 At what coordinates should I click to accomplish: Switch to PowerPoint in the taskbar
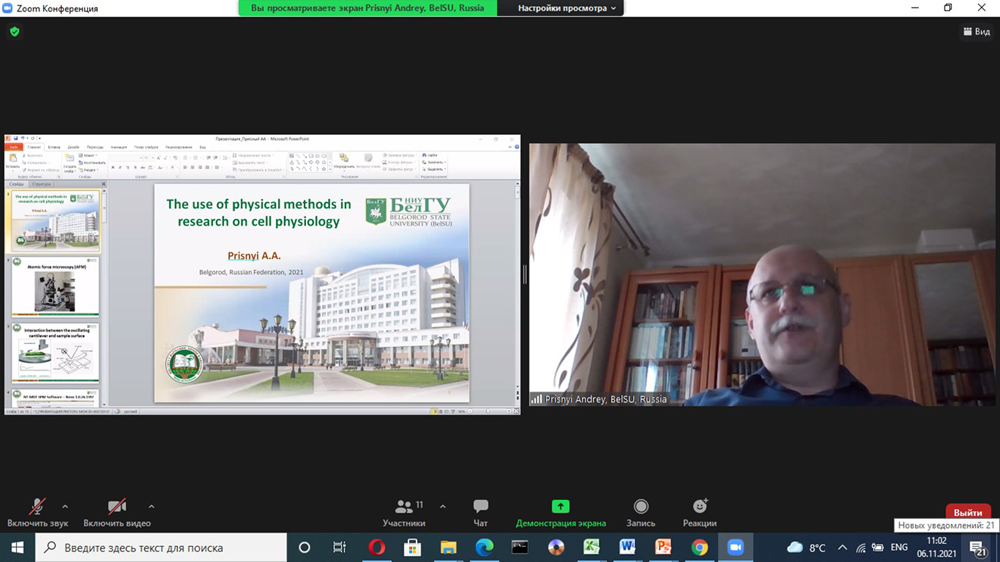tap(663, 547)
